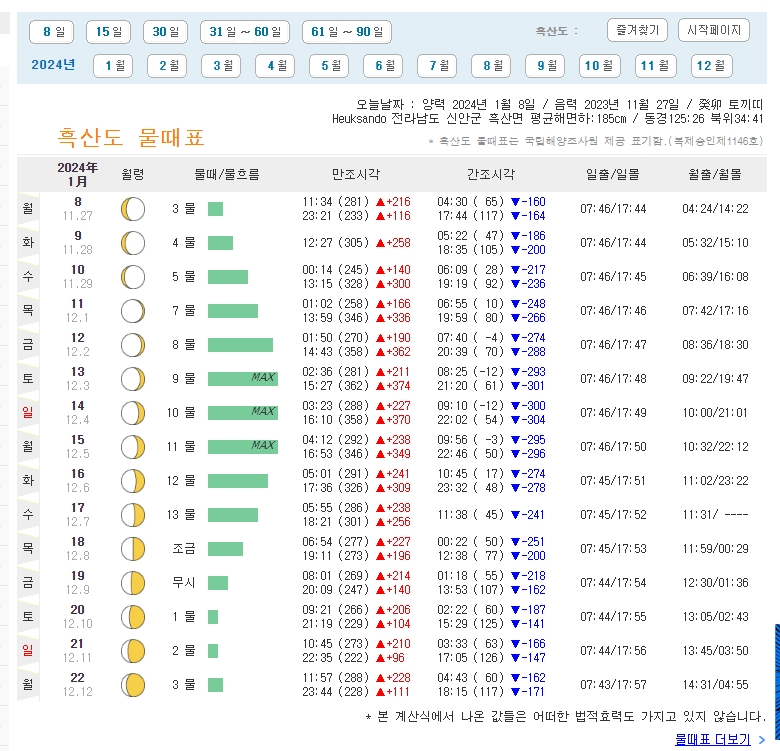Click the 12:27 (305) high tide time

tap(336, 243)
